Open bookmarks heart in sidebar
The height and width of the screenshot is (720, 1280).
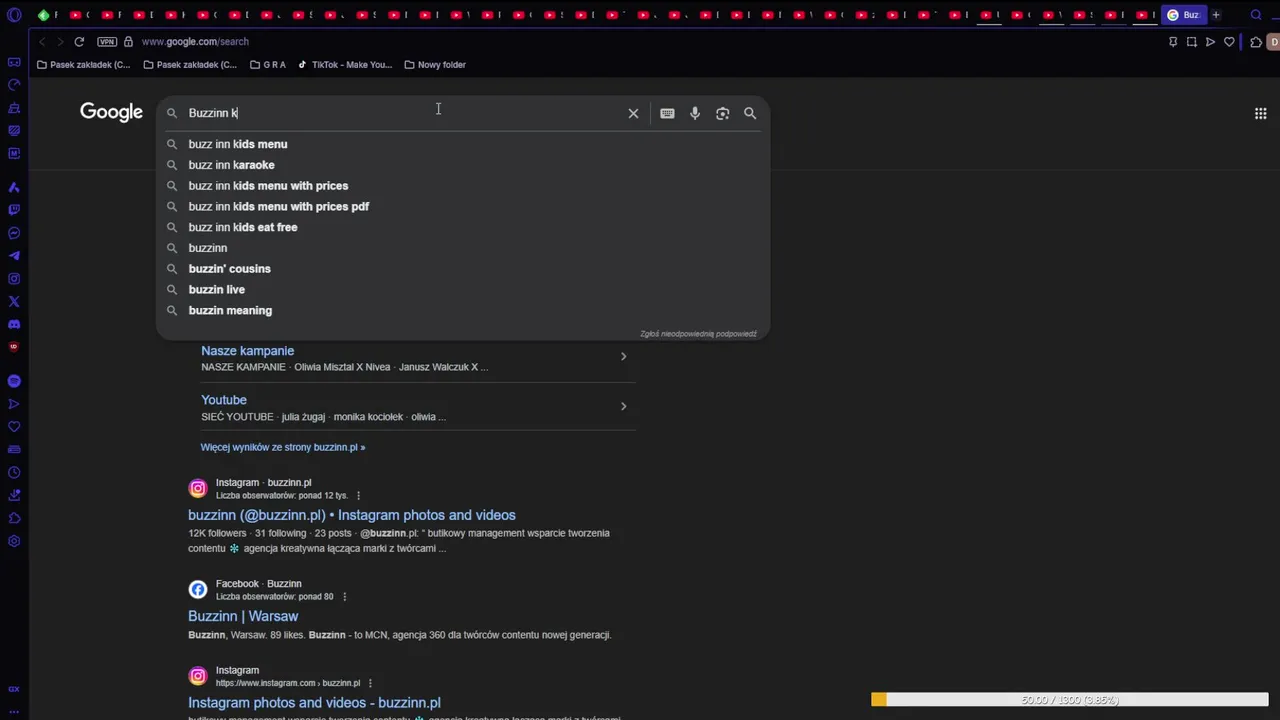[x=14, y=427]
